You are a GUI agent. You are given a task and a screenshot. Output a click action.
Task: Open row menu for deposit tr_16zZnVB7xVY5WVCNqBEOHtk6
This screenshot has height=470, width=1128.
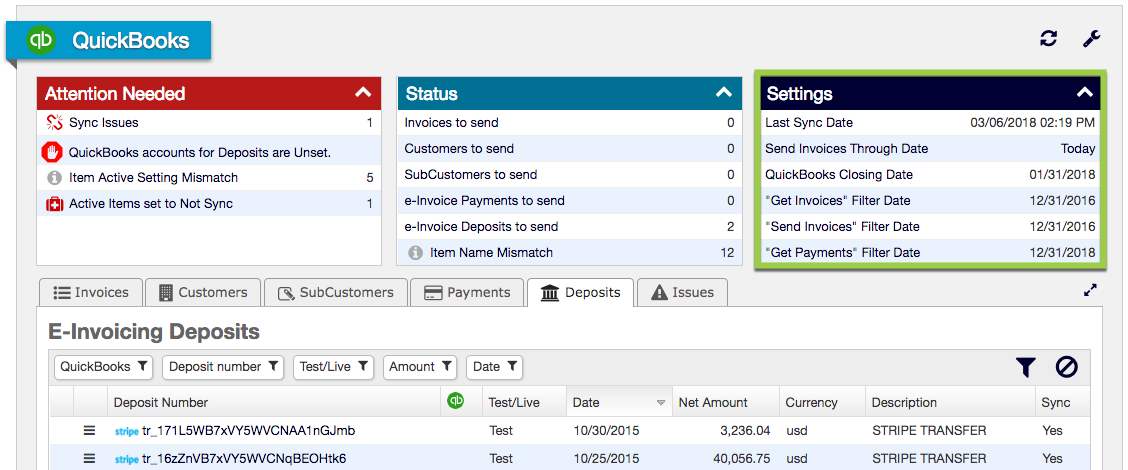pos(89,458)
